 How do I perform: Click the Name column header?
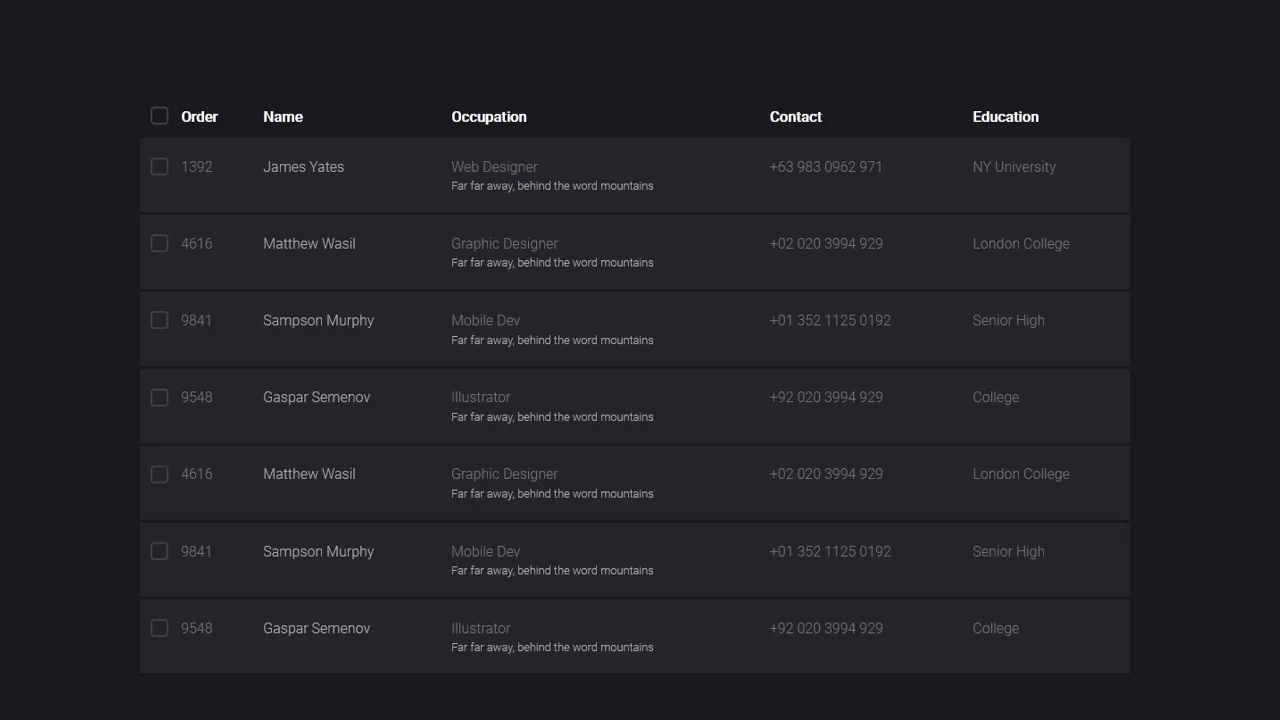coord(283,117)
